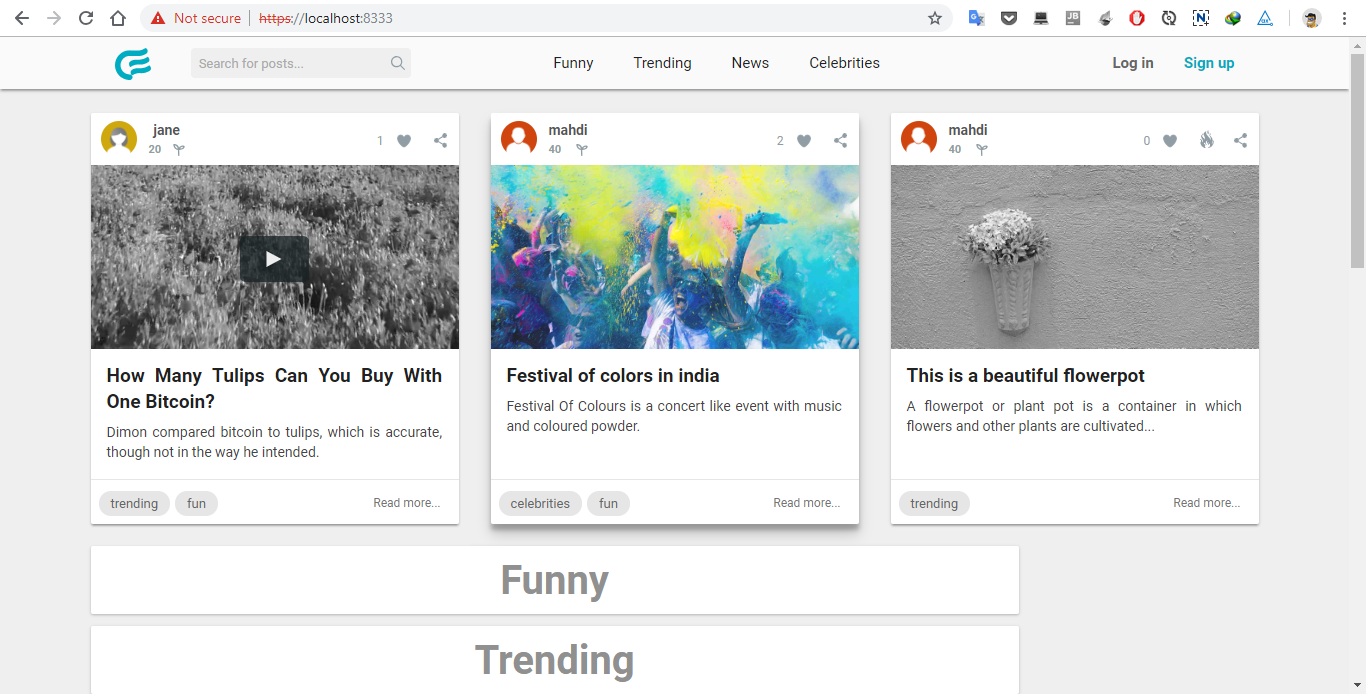This screenshot has height=694, width=1366.
Task: Toggle the heart on mahdi's festival post
Action: (x=804, y=140)
